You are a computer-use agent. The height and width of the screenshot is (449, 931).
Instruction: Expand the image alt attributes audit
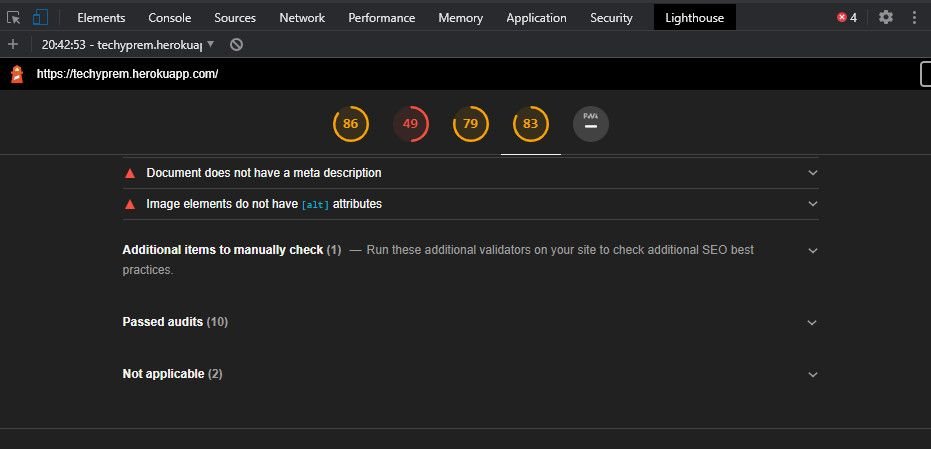coord(812,204)
